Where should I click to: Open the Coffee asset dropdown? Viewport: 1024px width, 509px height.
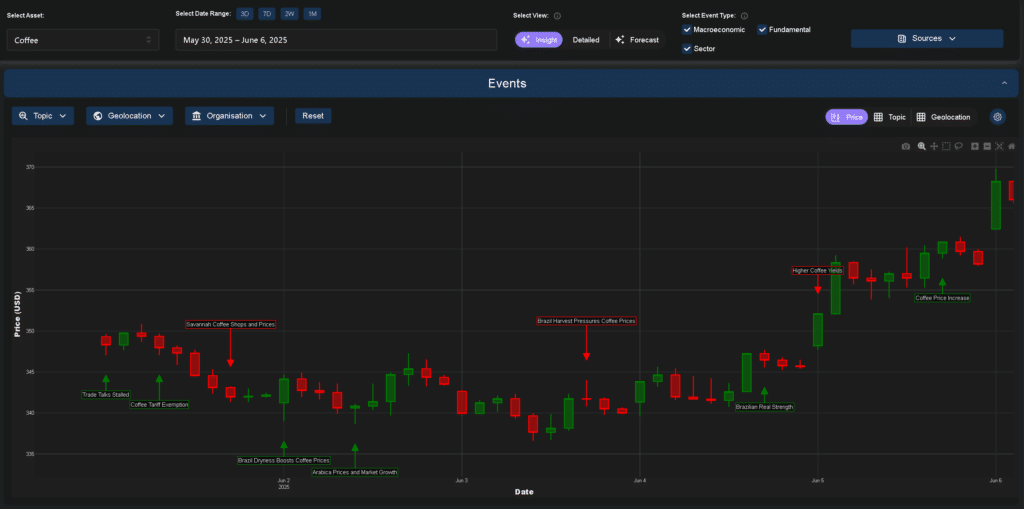point(83,40)
